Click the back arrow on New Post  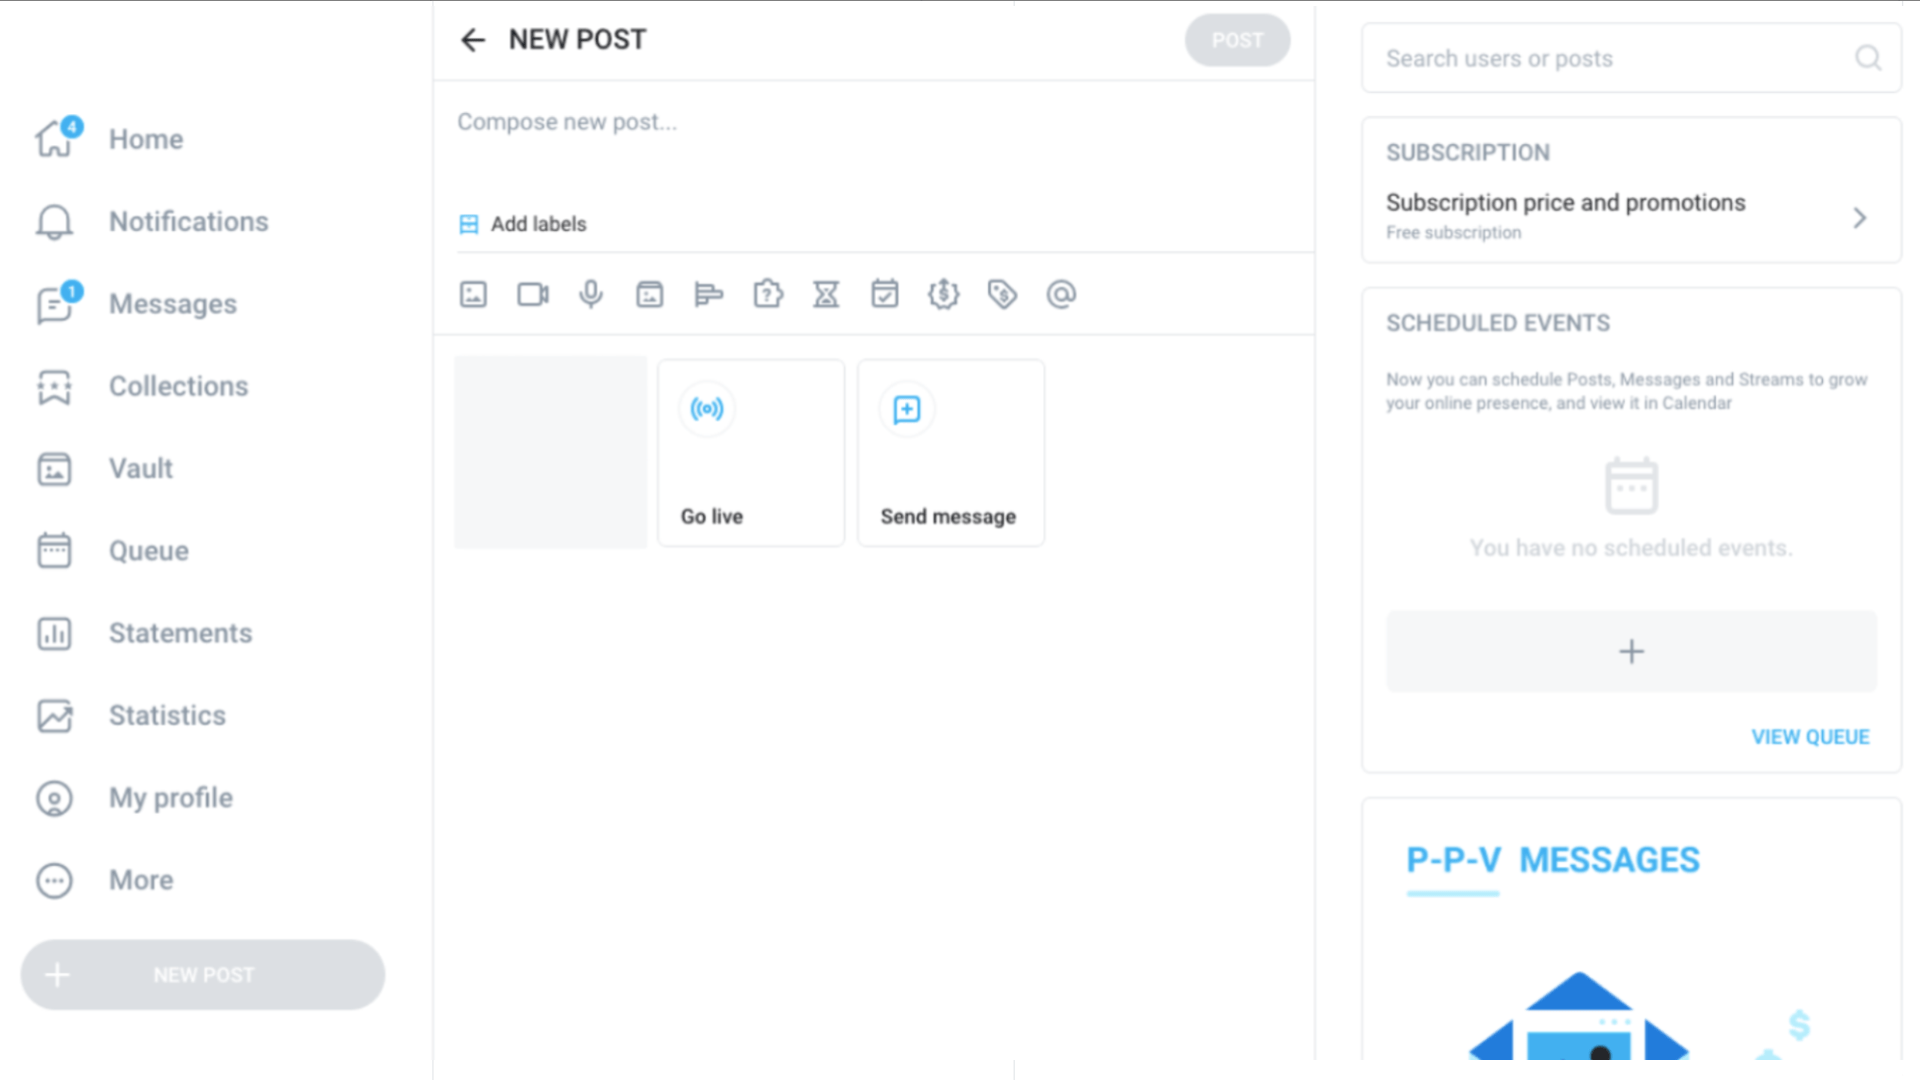472,40
